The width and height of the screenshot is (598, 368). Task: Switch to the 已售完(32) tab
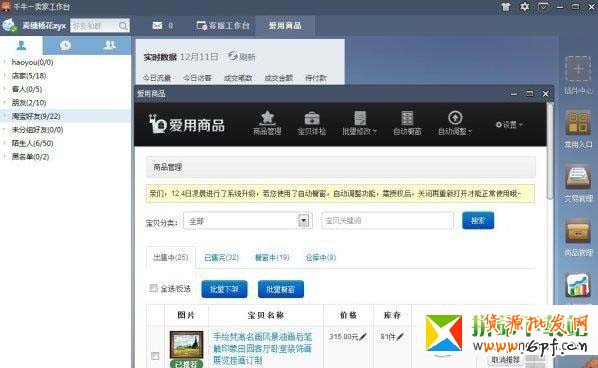pos(222,258)
